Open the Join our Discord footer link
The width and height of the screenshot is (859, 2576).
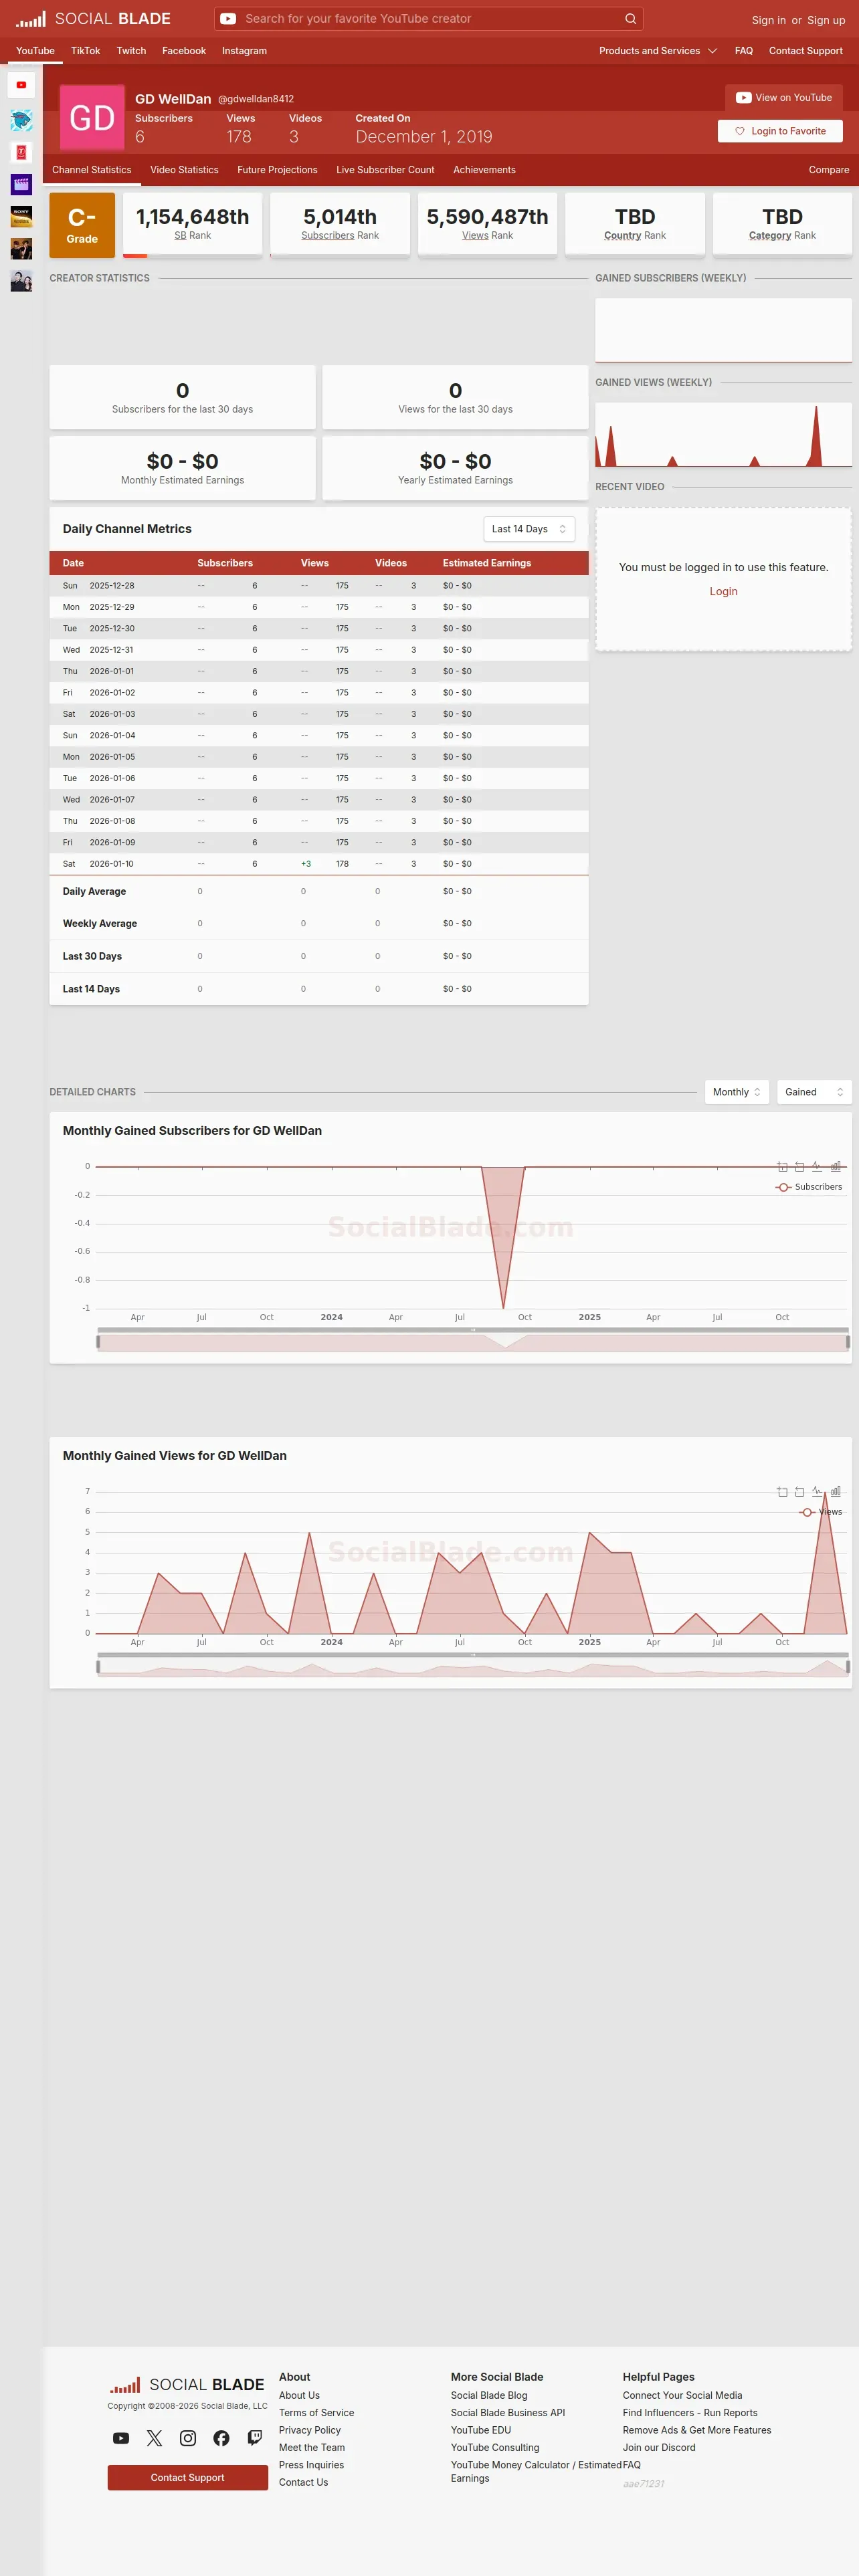tap(659, 2447)
